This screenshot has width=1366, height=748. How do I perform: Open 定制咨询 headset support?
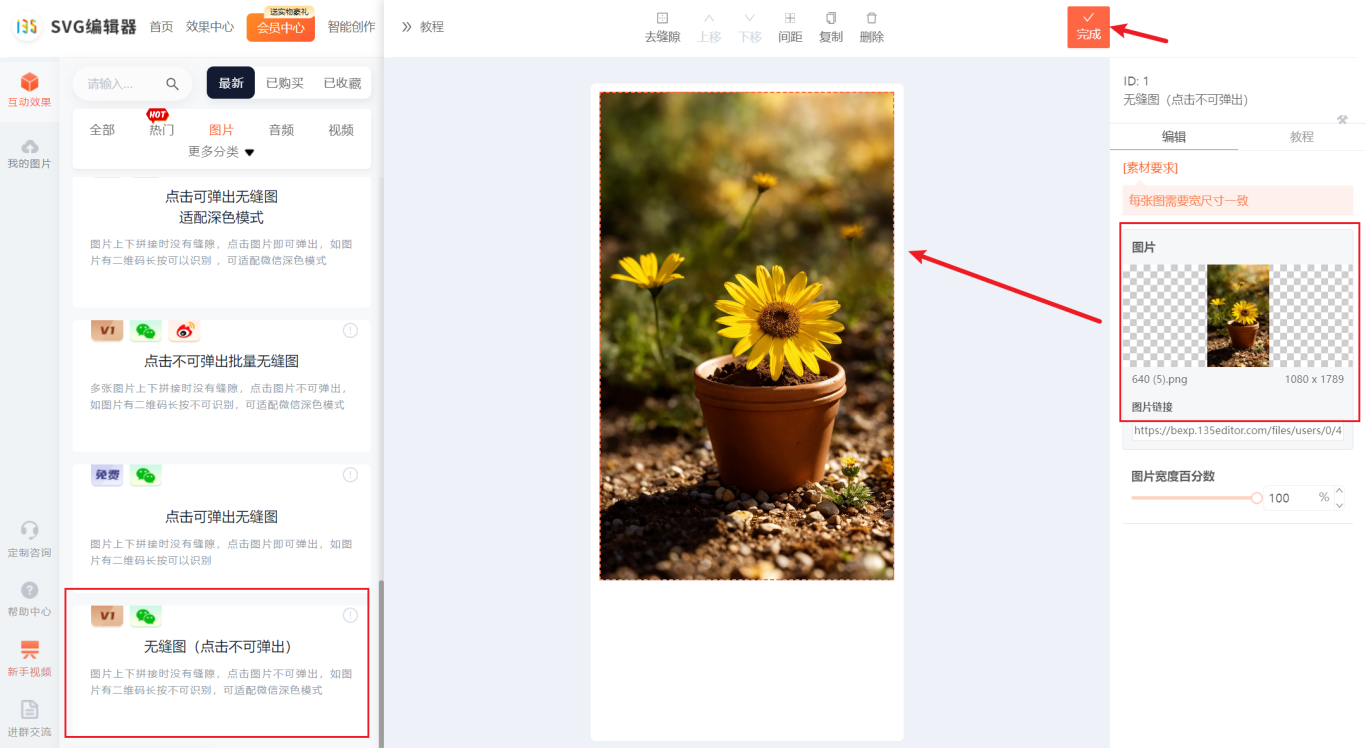coord(29,540)
